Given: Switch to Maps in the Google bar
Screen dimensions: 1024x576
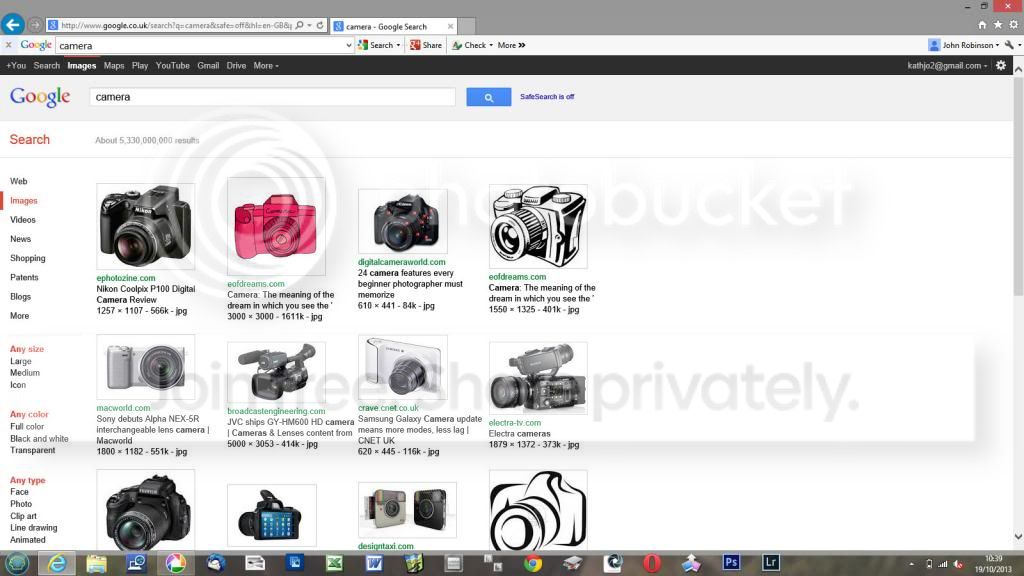Looking at the screenshot, I should coord(114,66).
